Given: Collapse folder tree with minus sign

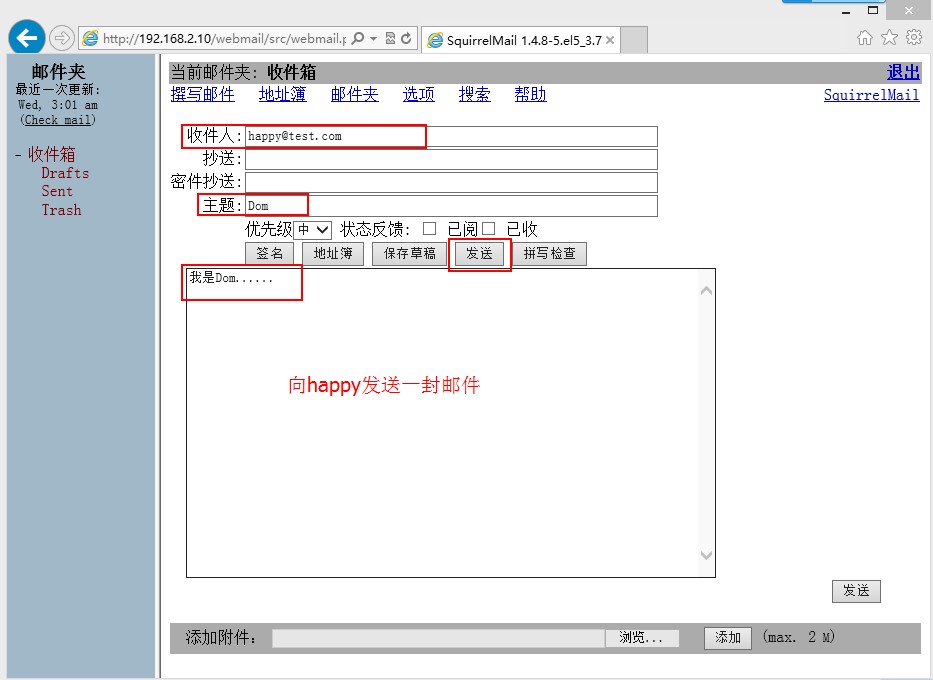Looking at the screenshot, I should (18, 155).
